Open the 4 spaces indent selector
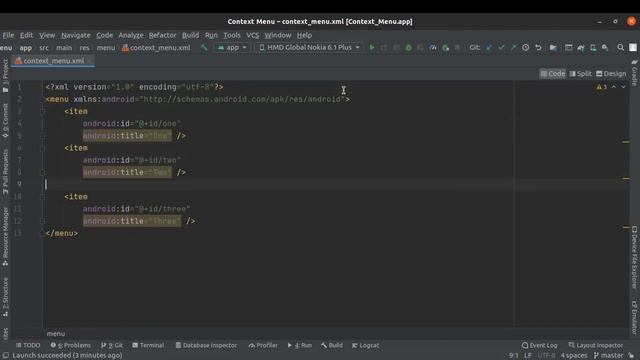 coord(573,356)
